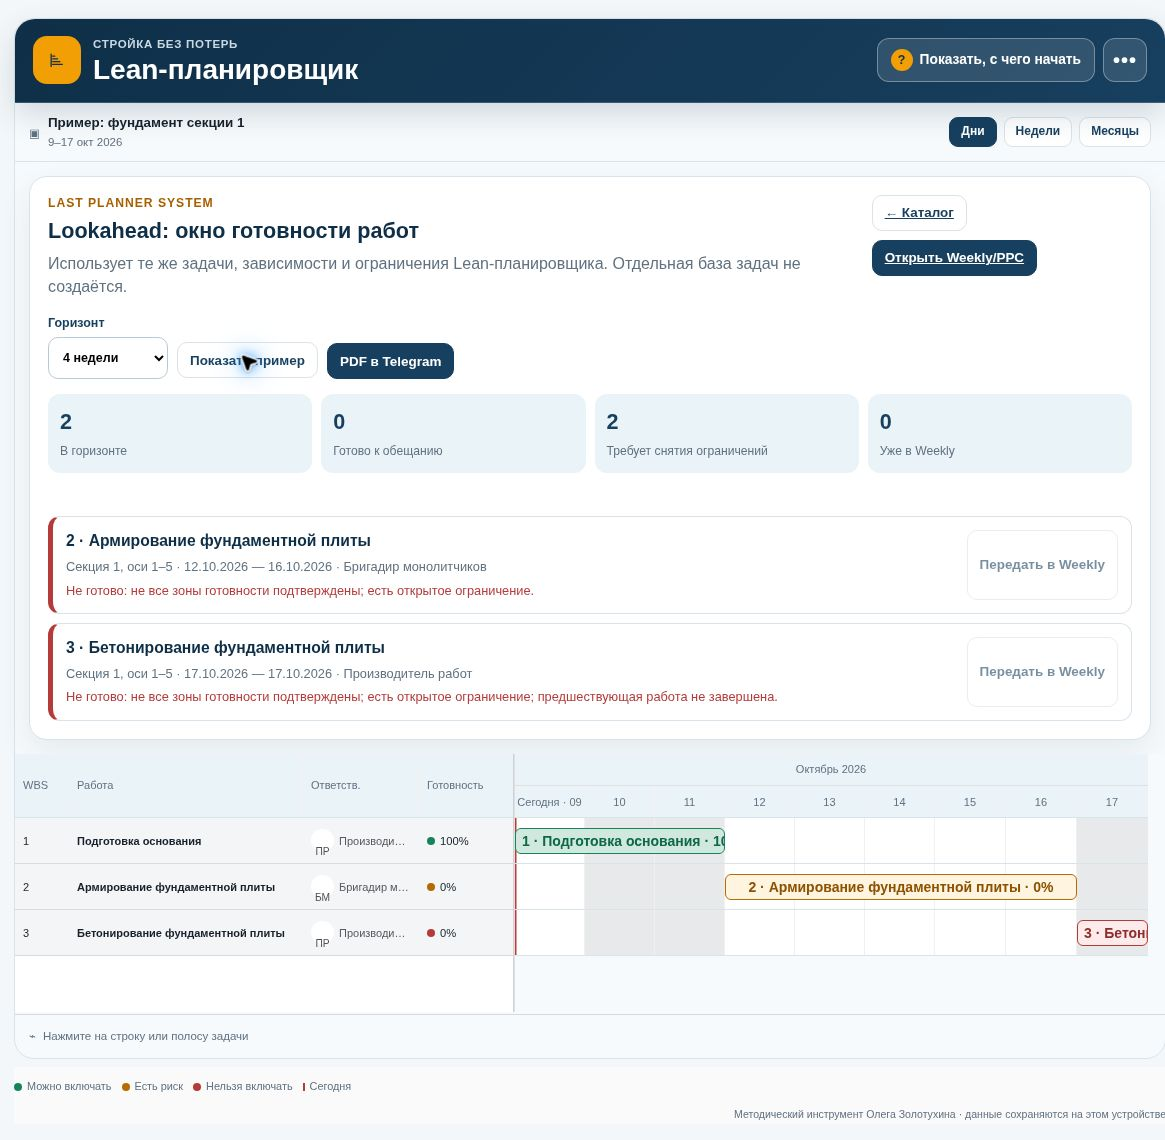1165x1140 pixels.
Task: Click the ПР avatar in Бетонирование row
Action: pyautogui.click(x=322, y=933)
